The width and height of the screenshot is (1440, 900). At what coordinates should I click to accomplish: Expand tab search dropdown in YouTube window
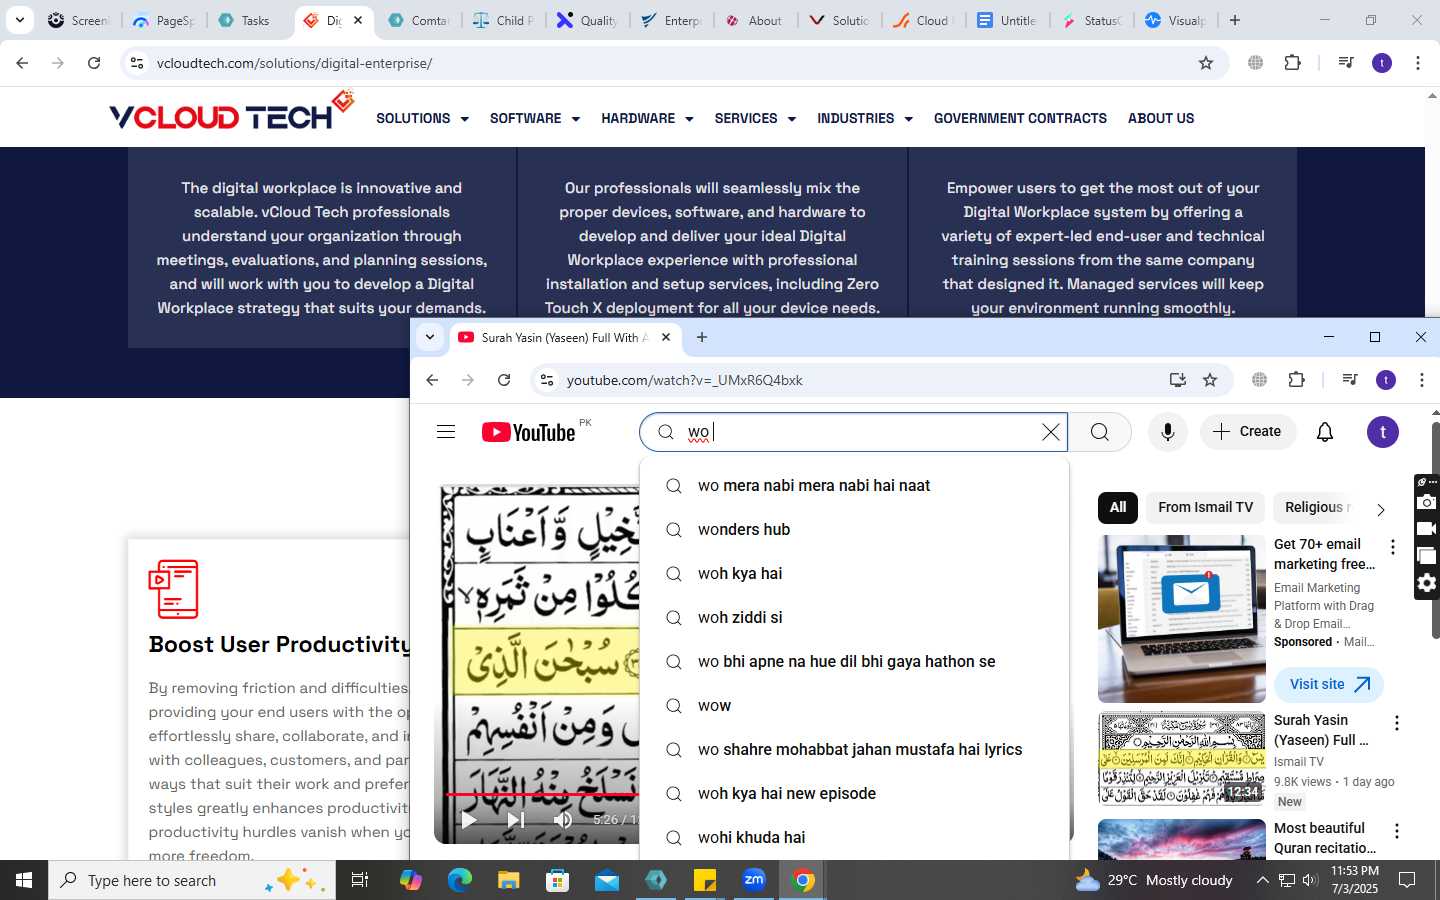tap(430, 337)
